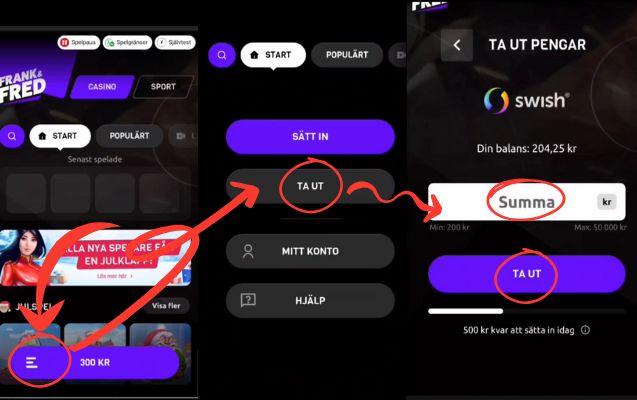The width and height of the screenshot is (637, 400).
Task: Open Spelpaus from the top bar
Action: pyautogui.click(x=79, y=42)
